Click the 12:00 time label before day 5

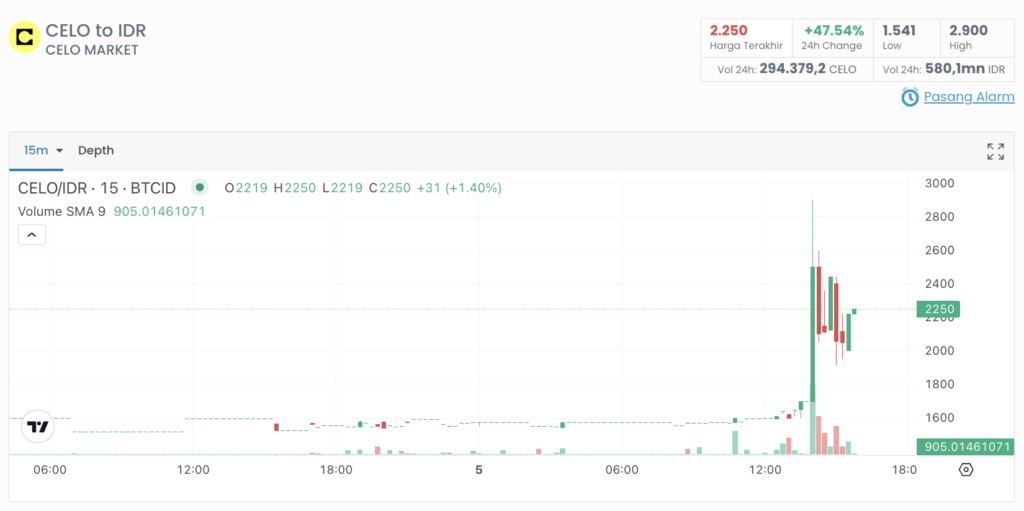click(193, 470)
